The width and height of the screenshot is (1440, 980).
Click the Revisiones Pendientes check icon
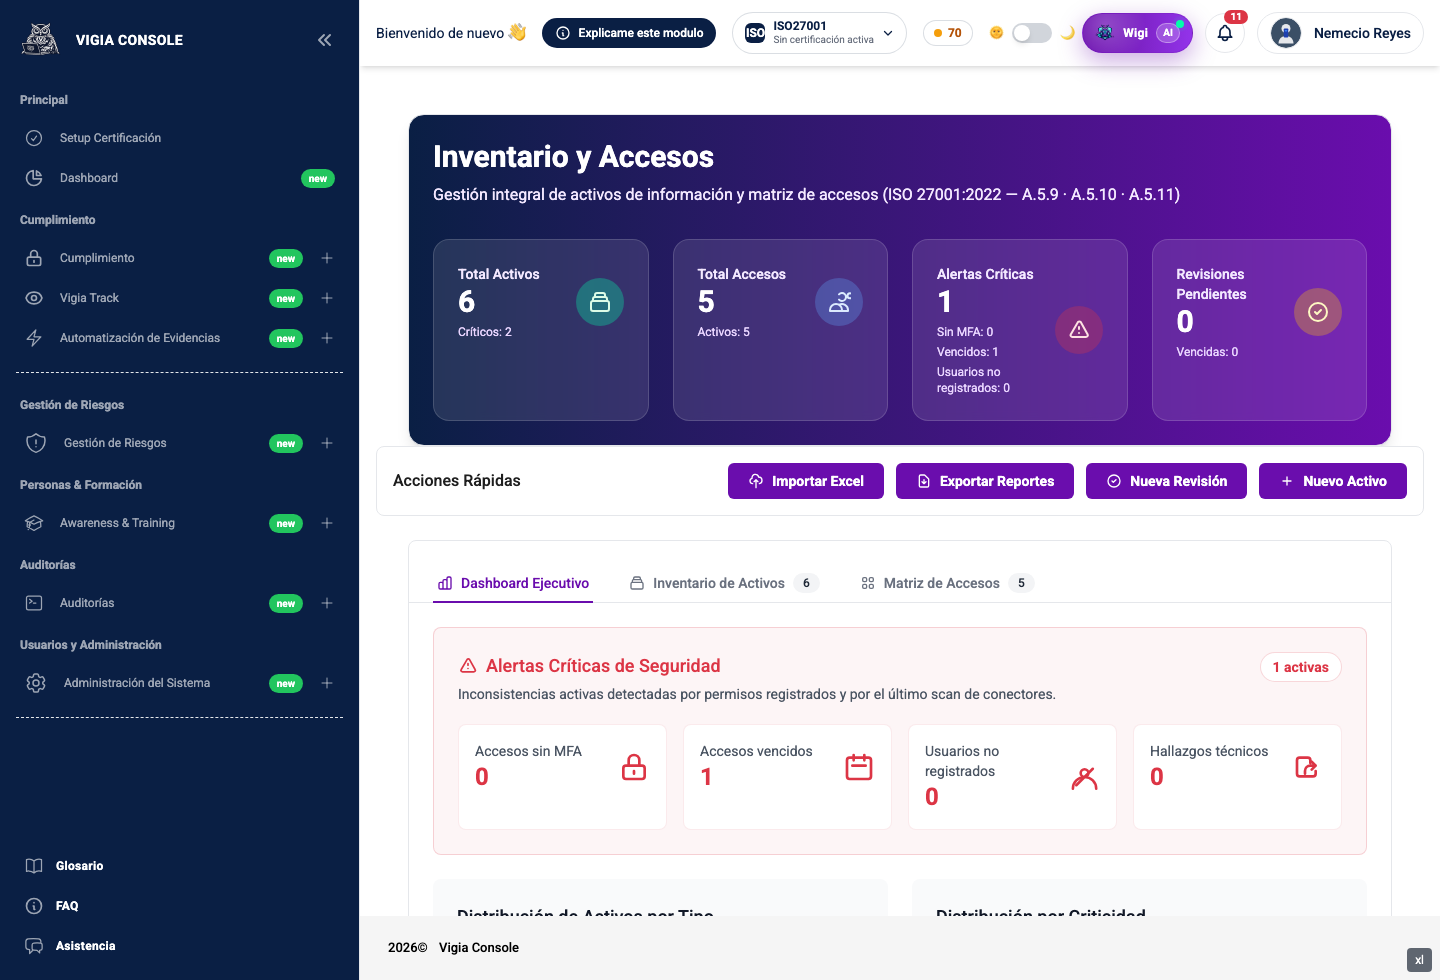[x=1318, y=312]
